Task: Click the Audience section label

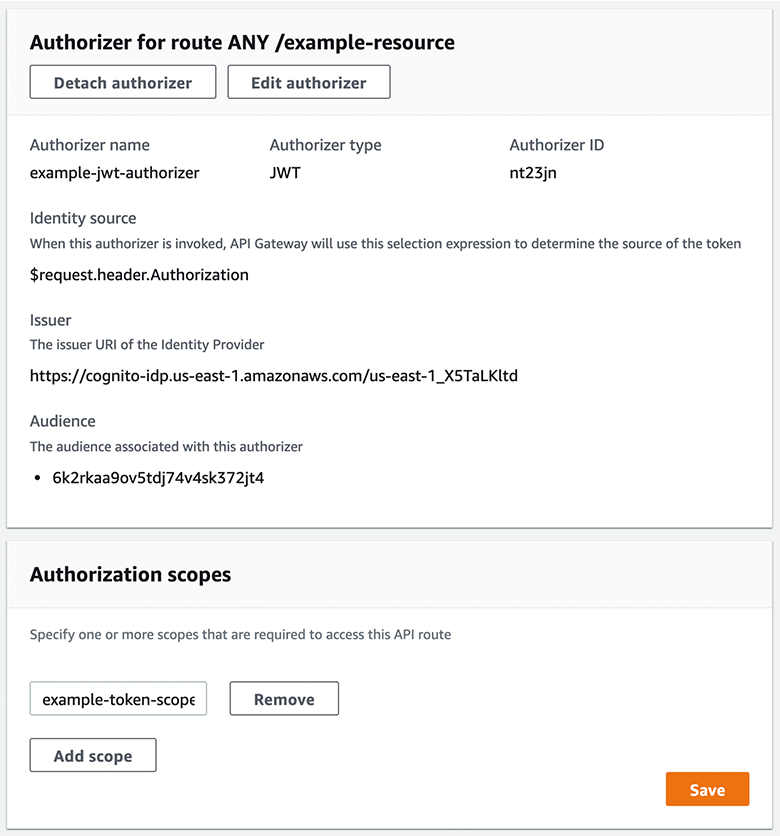Action: 63,421
